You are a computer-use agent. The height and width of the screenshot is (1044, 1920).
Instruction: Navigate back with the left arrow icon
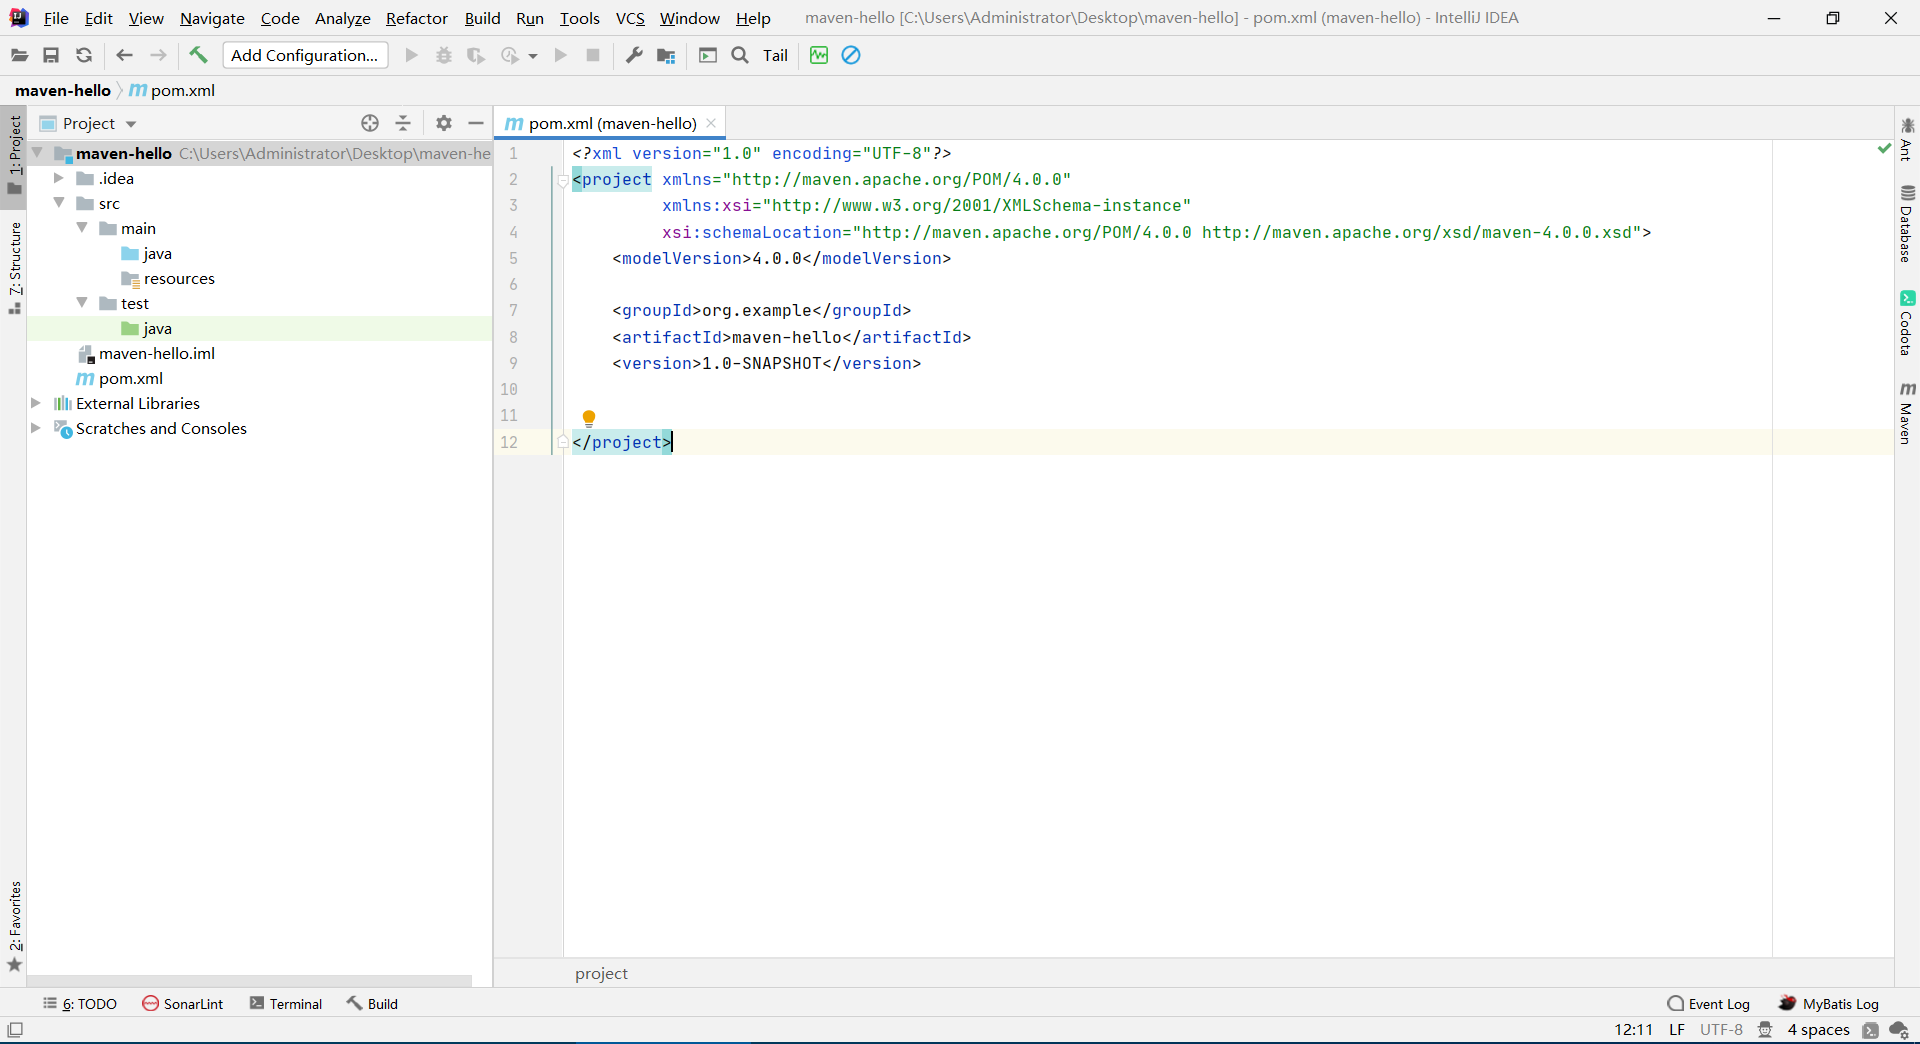[x=125, y=56]
